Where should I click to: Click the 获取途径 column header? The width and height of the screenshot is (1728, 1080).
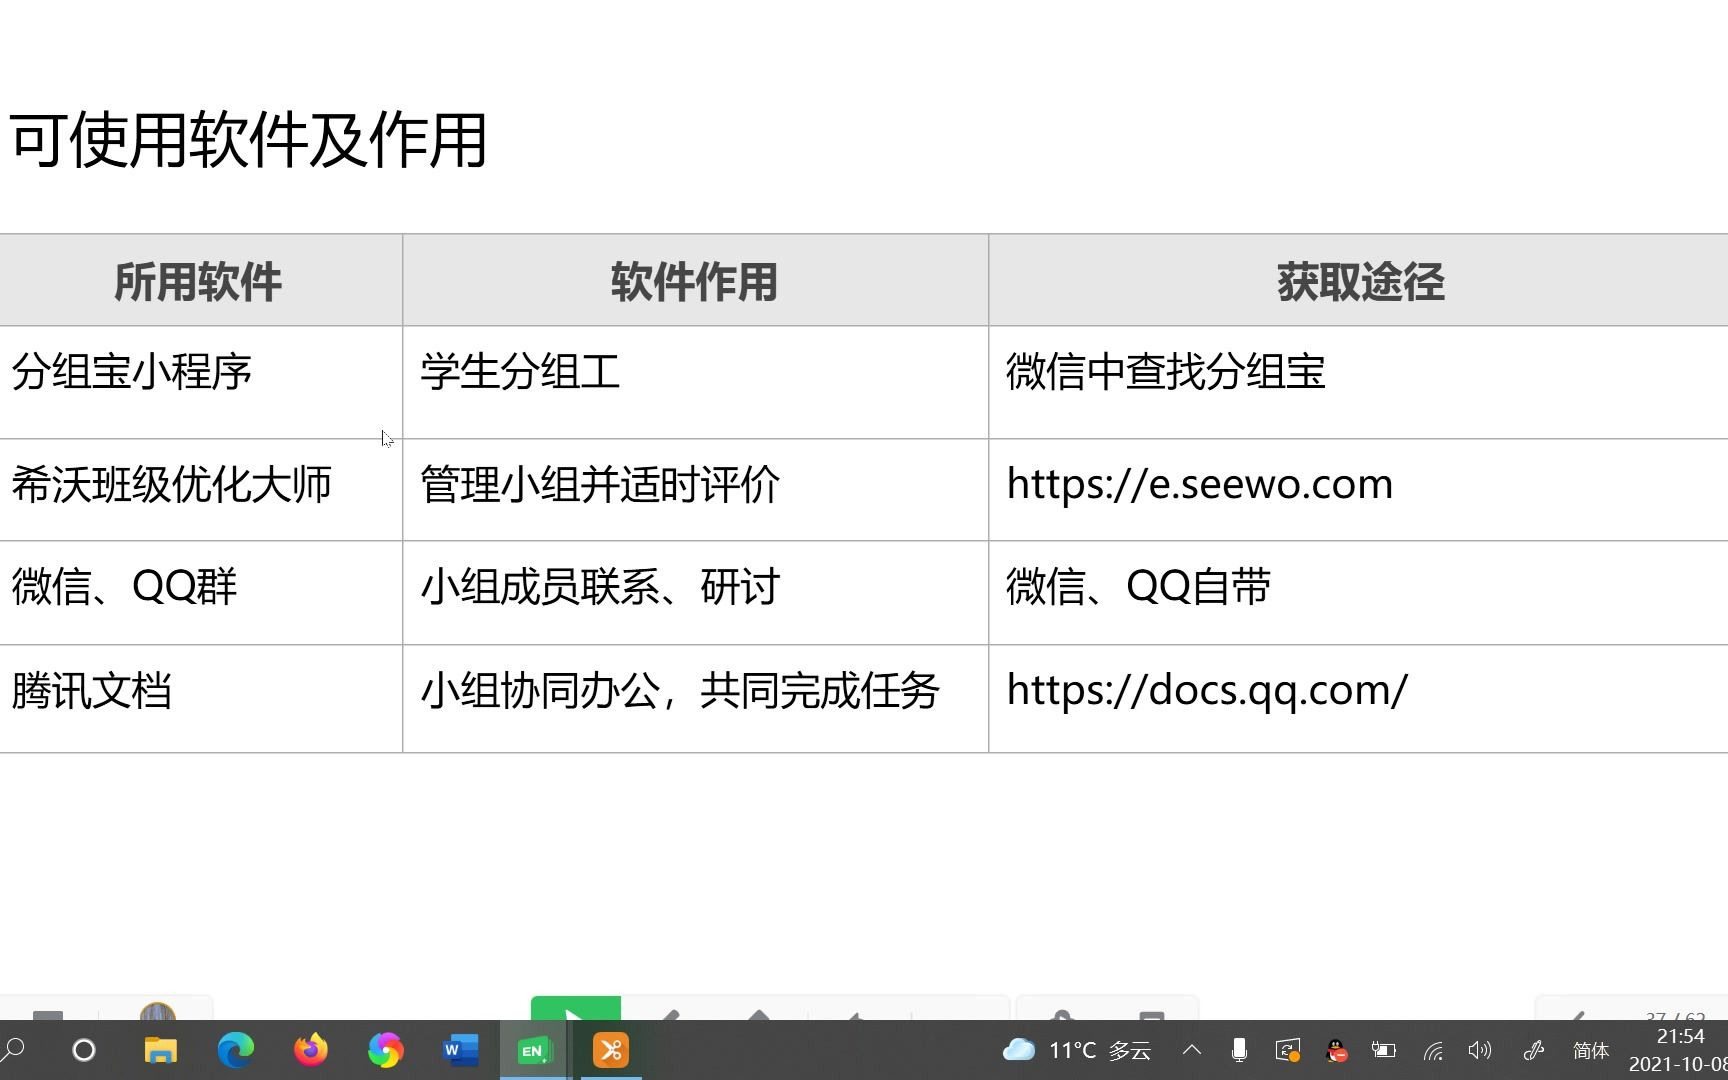click(x=1361, y=282)
